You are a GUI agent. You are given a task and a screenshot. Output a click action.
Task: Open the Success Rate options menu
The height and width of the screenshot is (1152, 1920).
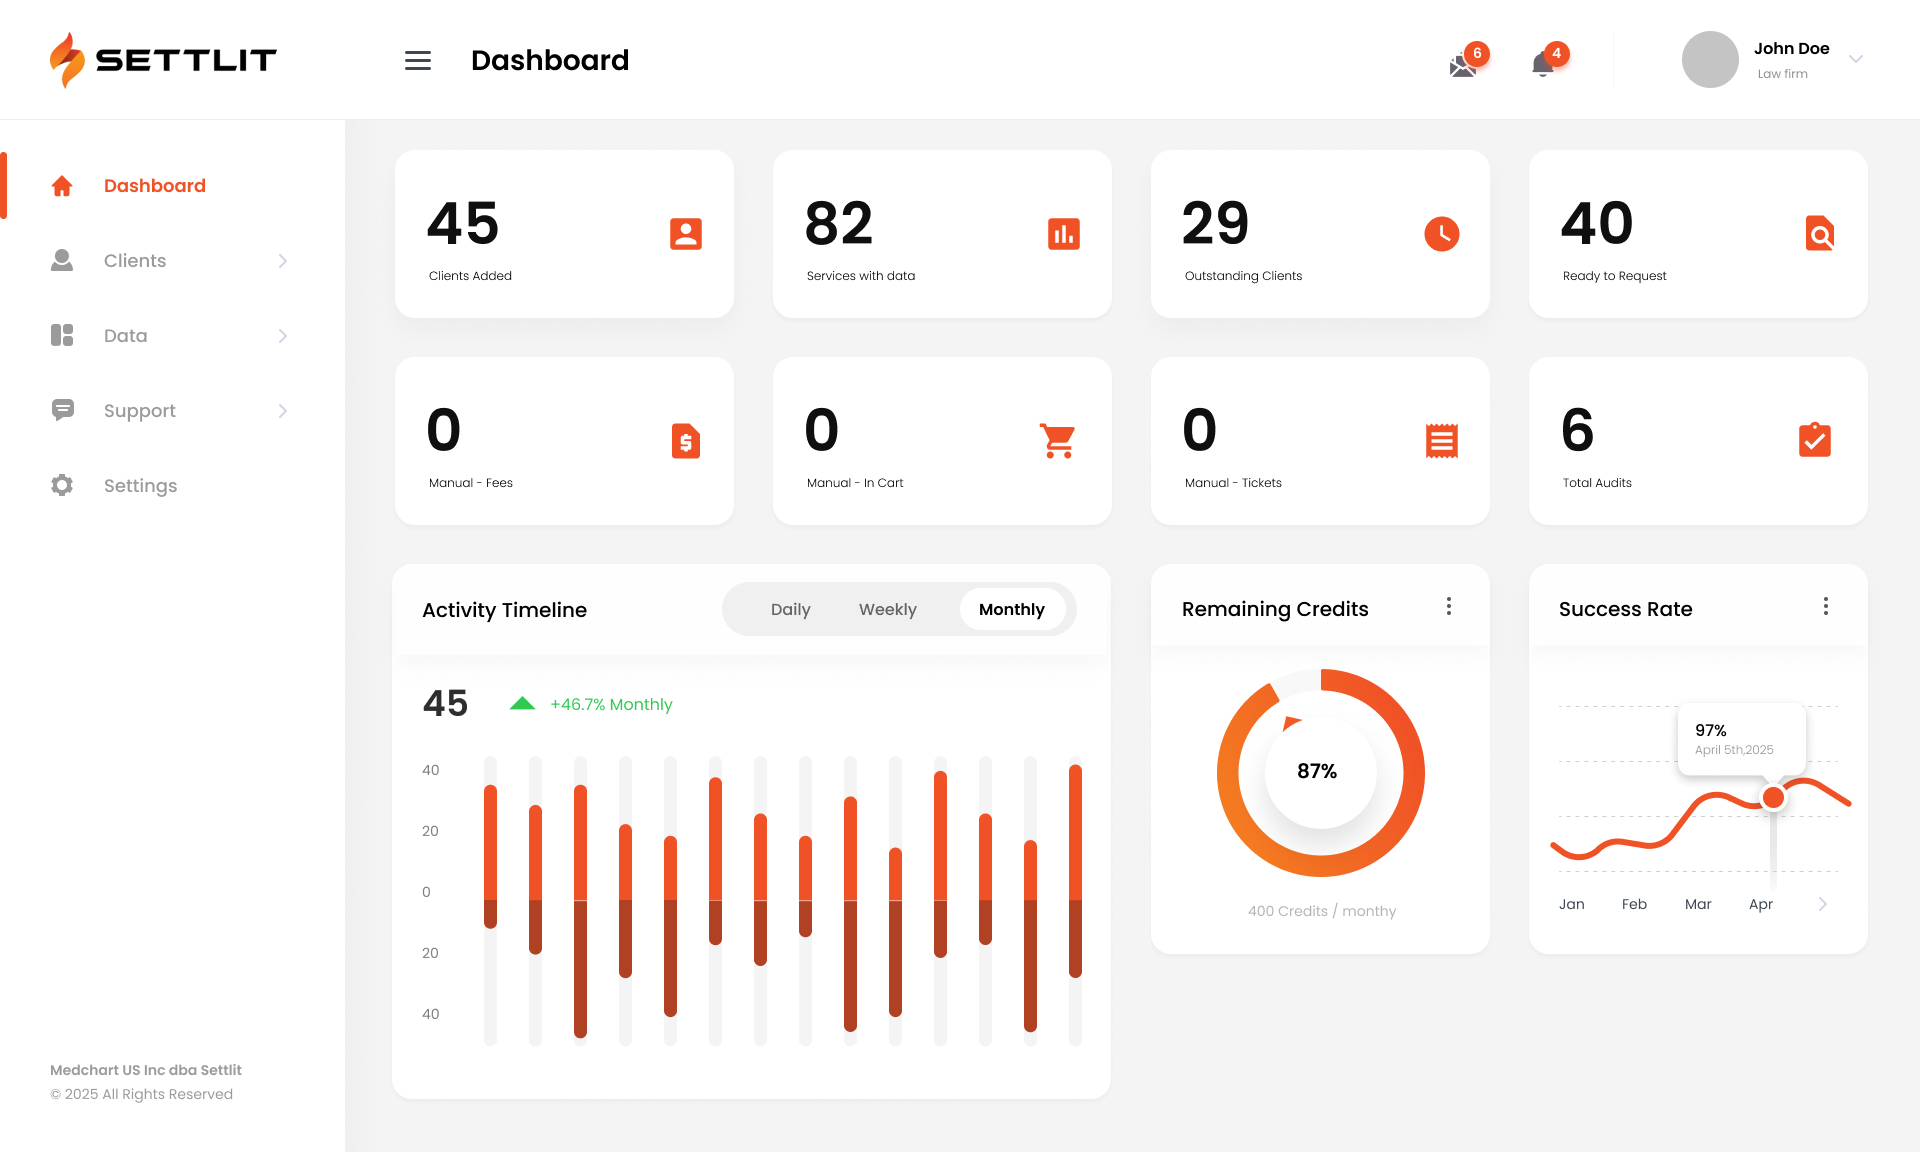[x=1826, y=606]
